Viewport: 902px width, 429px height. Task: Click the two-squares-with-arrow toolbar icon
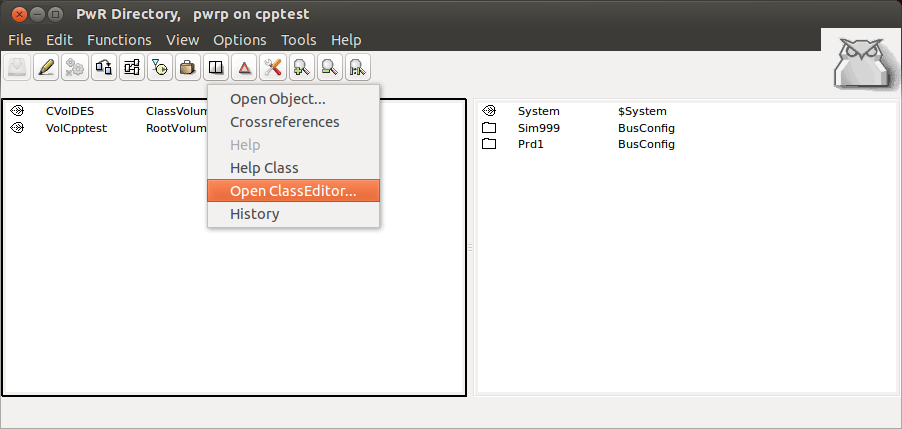point(104,68)
